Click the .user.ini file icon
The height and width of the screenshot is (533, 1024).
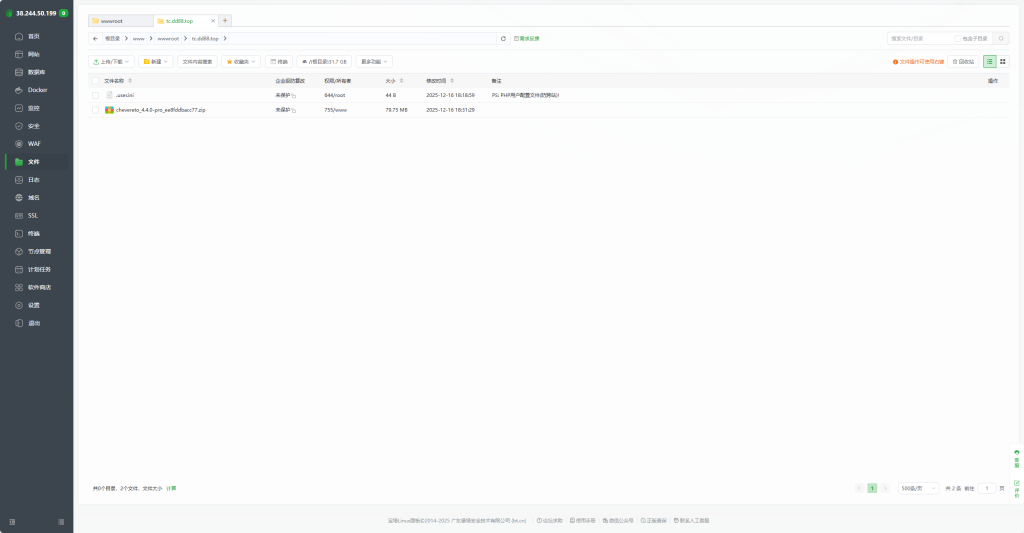pos(109,95)
